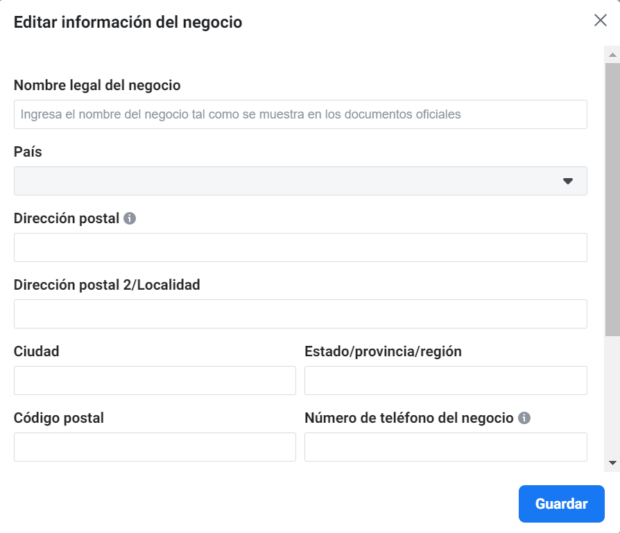
Task: Click the vertical scrollbar thumb
Action: coord(612,200)
